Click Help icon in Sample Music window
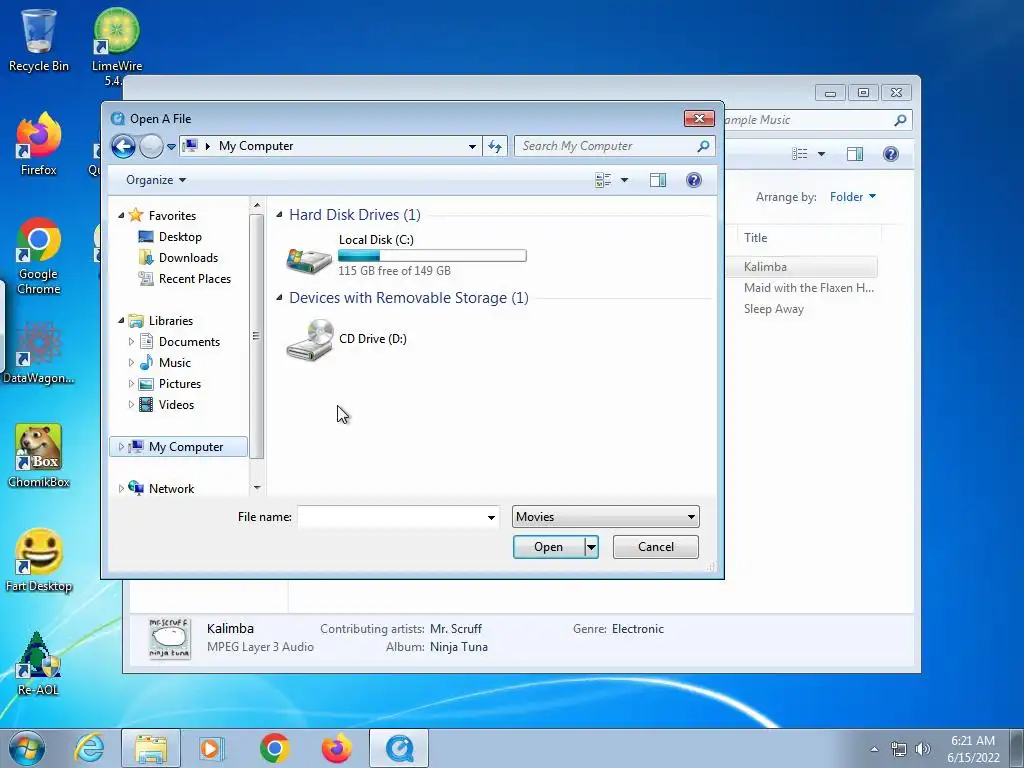 [891, 153]
